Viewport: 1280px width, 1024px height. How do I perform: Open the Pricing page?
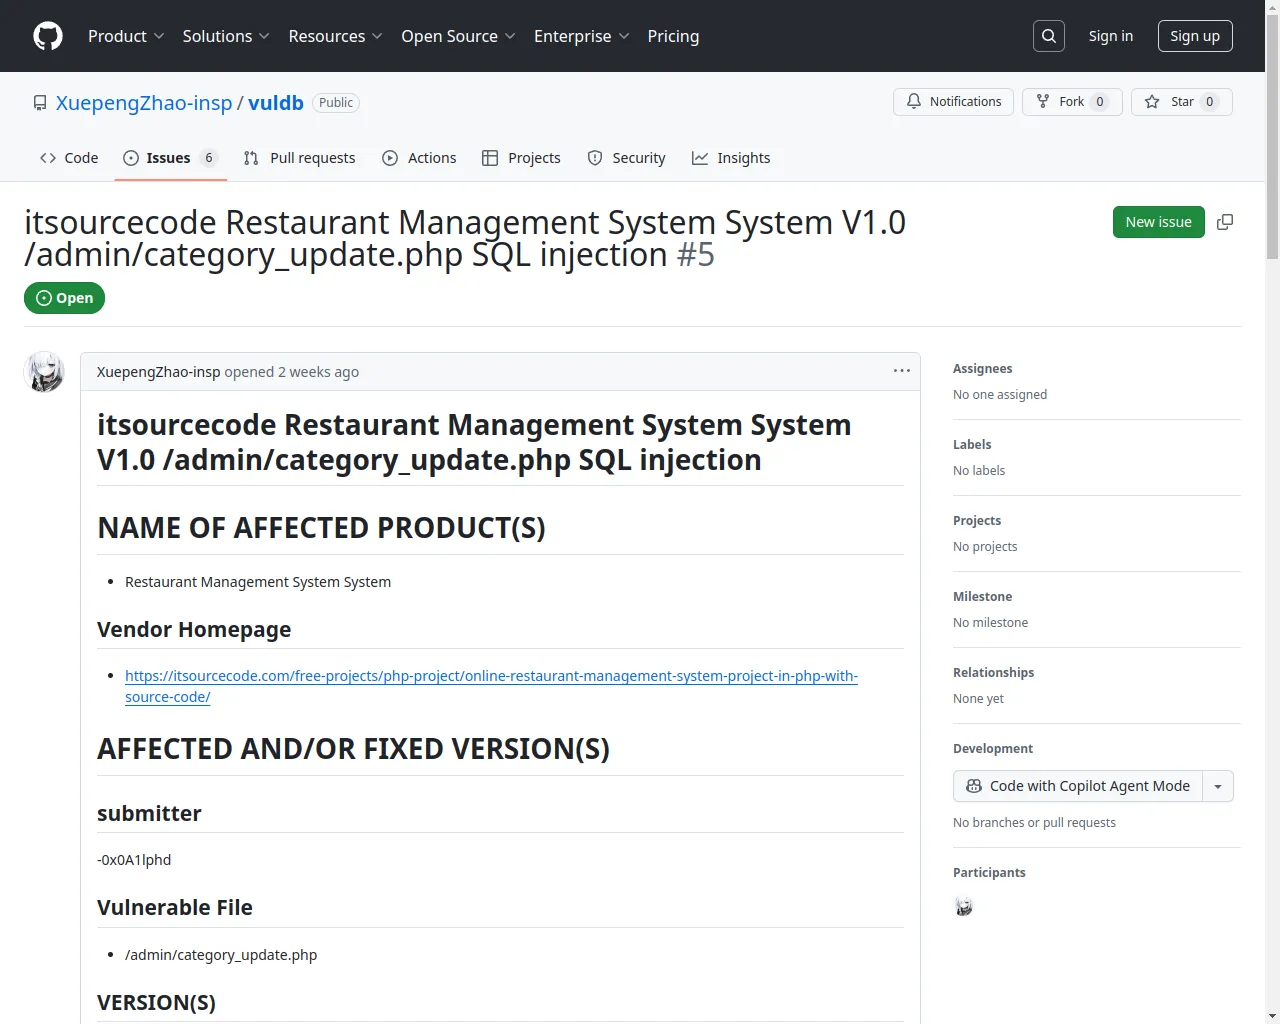pos(673,36)
